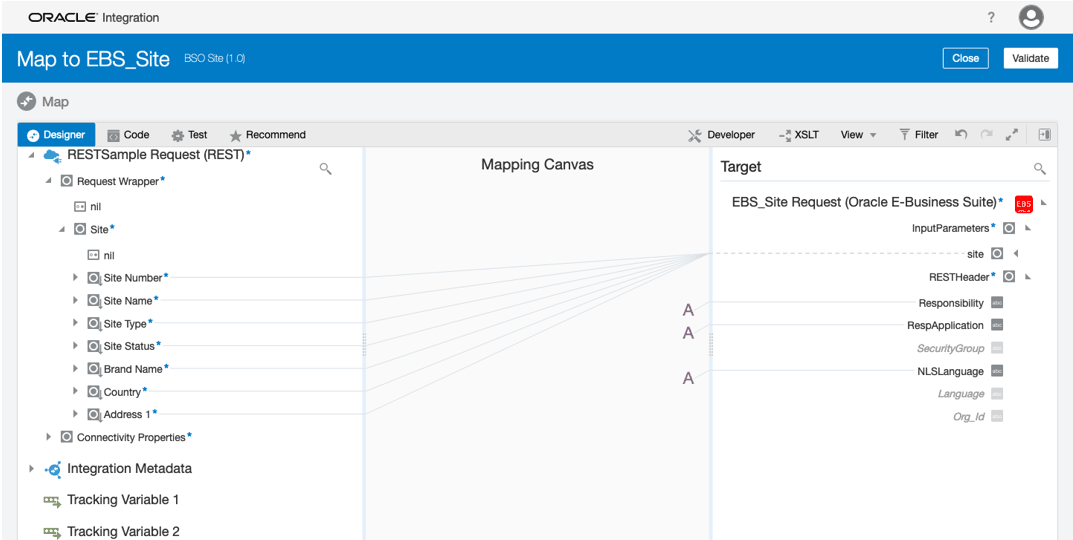The image size is (1073, 540).
Task: Click the target site element icon
Action: point(997,254)
